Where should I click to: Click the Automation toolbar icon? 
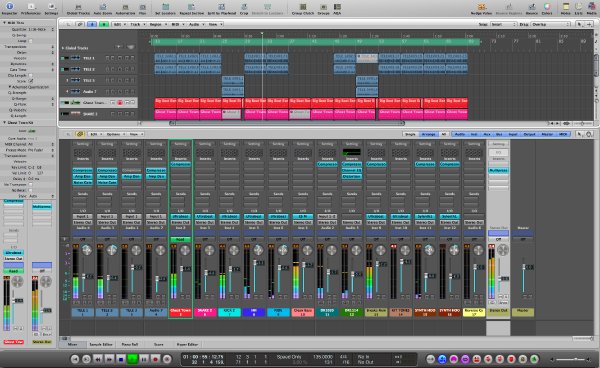click(x=125, y=8)
